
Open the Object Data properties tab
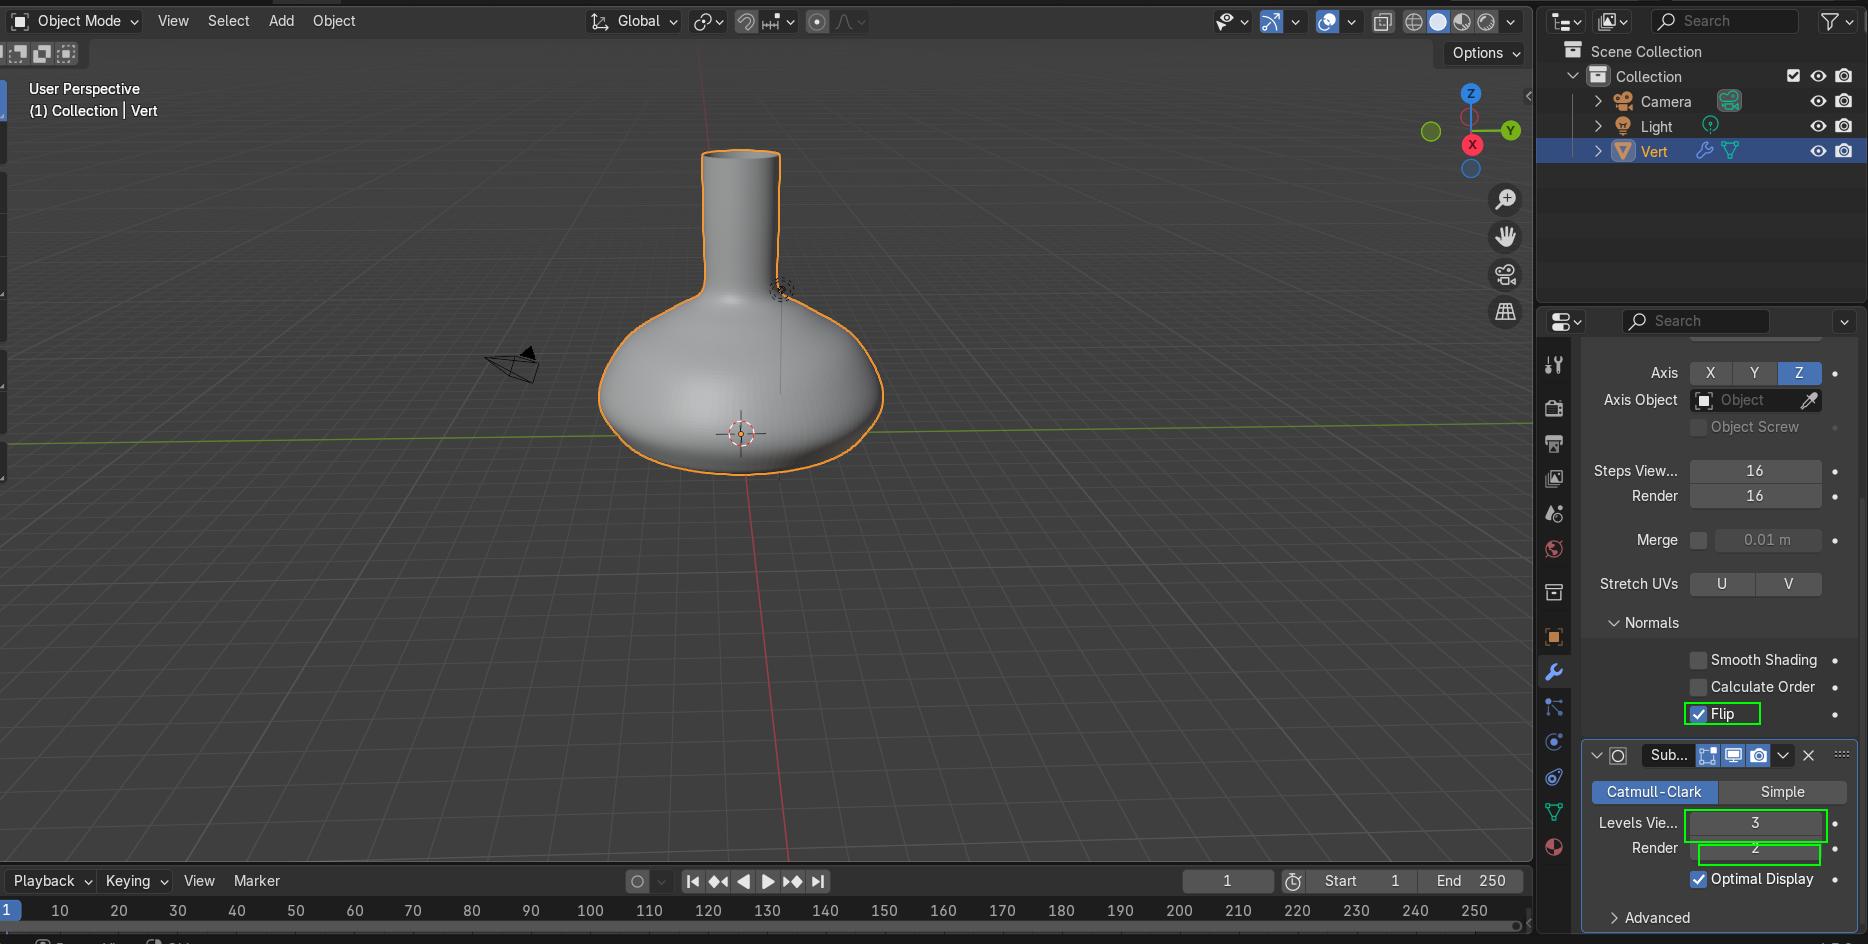(1553, 812)
